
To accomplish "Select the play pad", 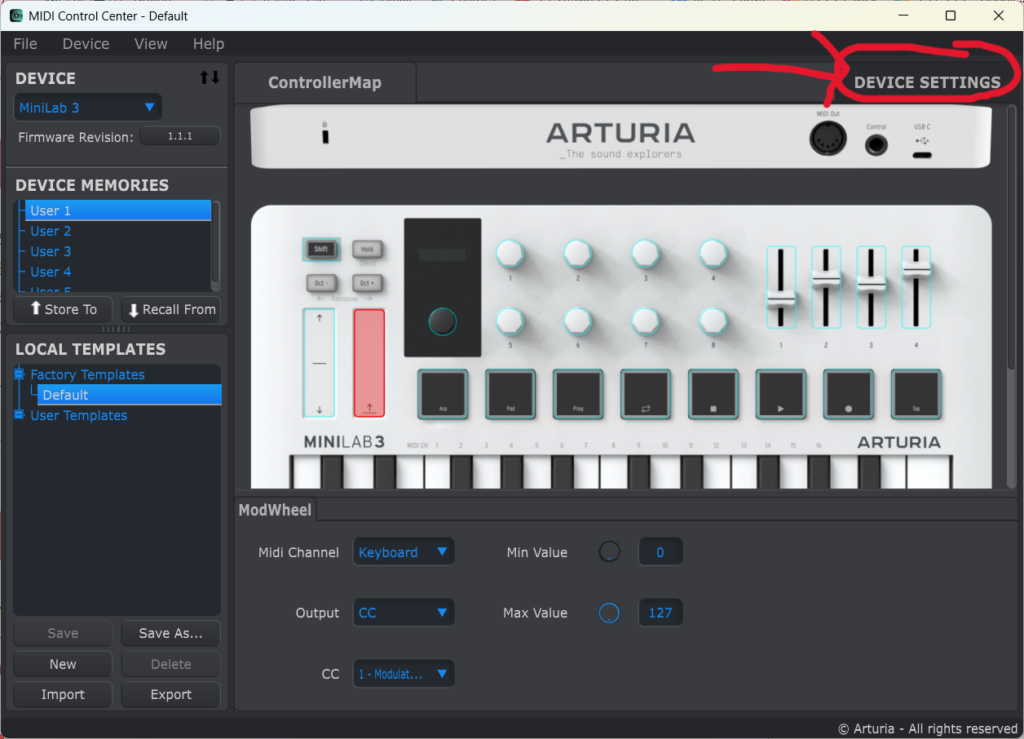I will tap(781, 394).
